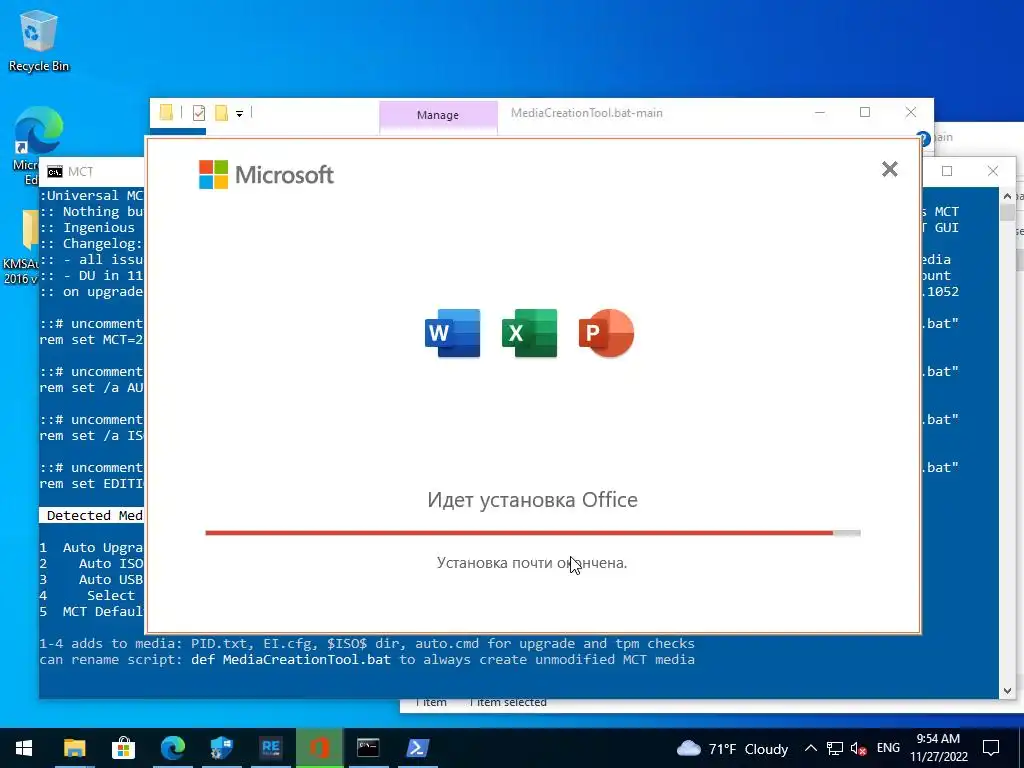Click the Properties checkmark quick access icon
Viewport: 1024px width, 768px height.
[x=199, y=113]
